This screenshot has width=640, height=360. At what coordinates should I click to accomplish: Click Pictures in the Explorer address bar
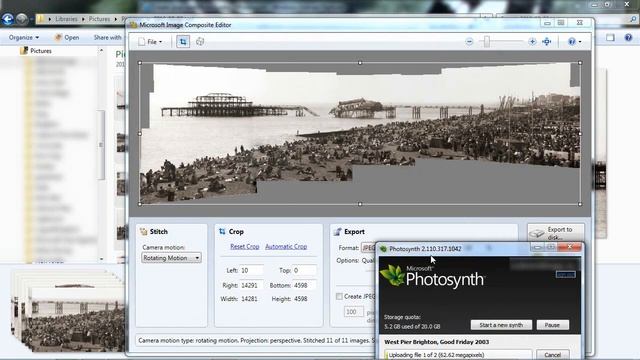point(100,19)
